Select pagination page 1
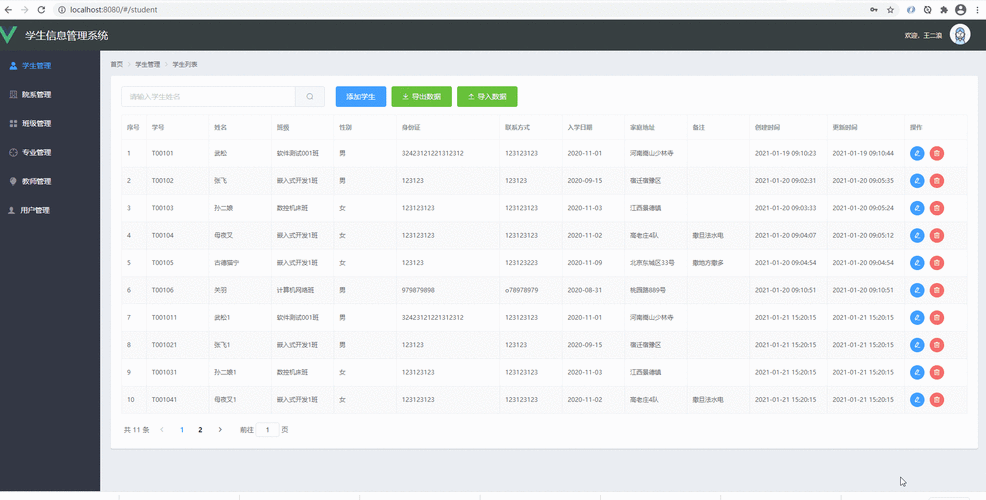The image size is (986, 500). tap(182, 430)
